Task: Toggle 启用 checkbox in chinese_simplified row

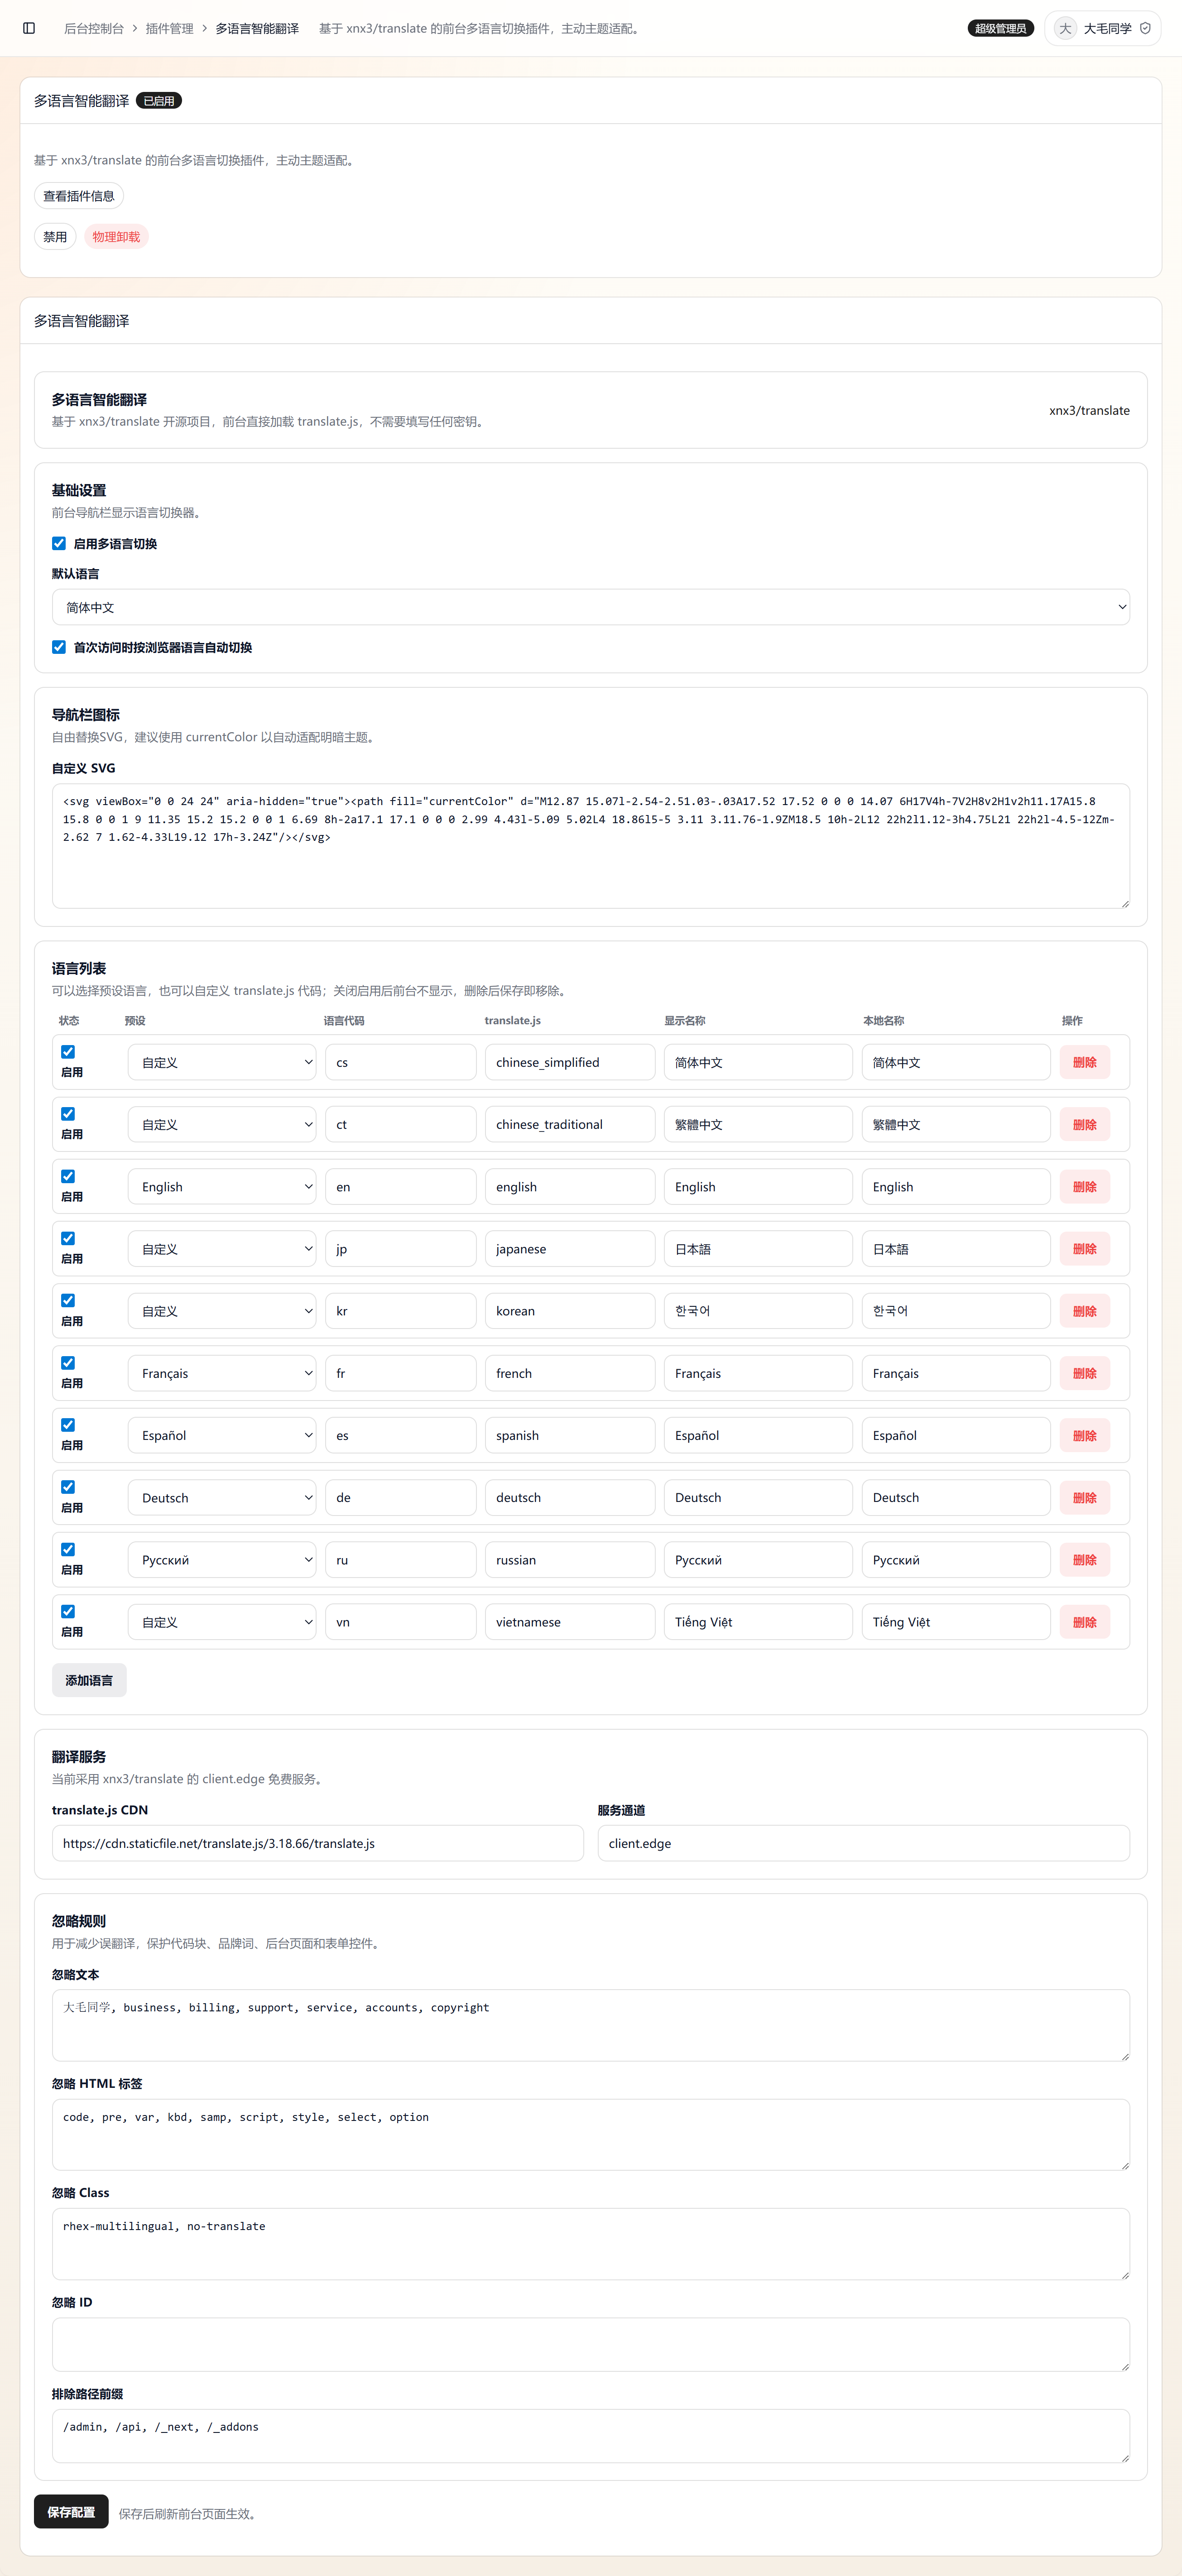Action: pyautogui.click(x=68, y=1052)
